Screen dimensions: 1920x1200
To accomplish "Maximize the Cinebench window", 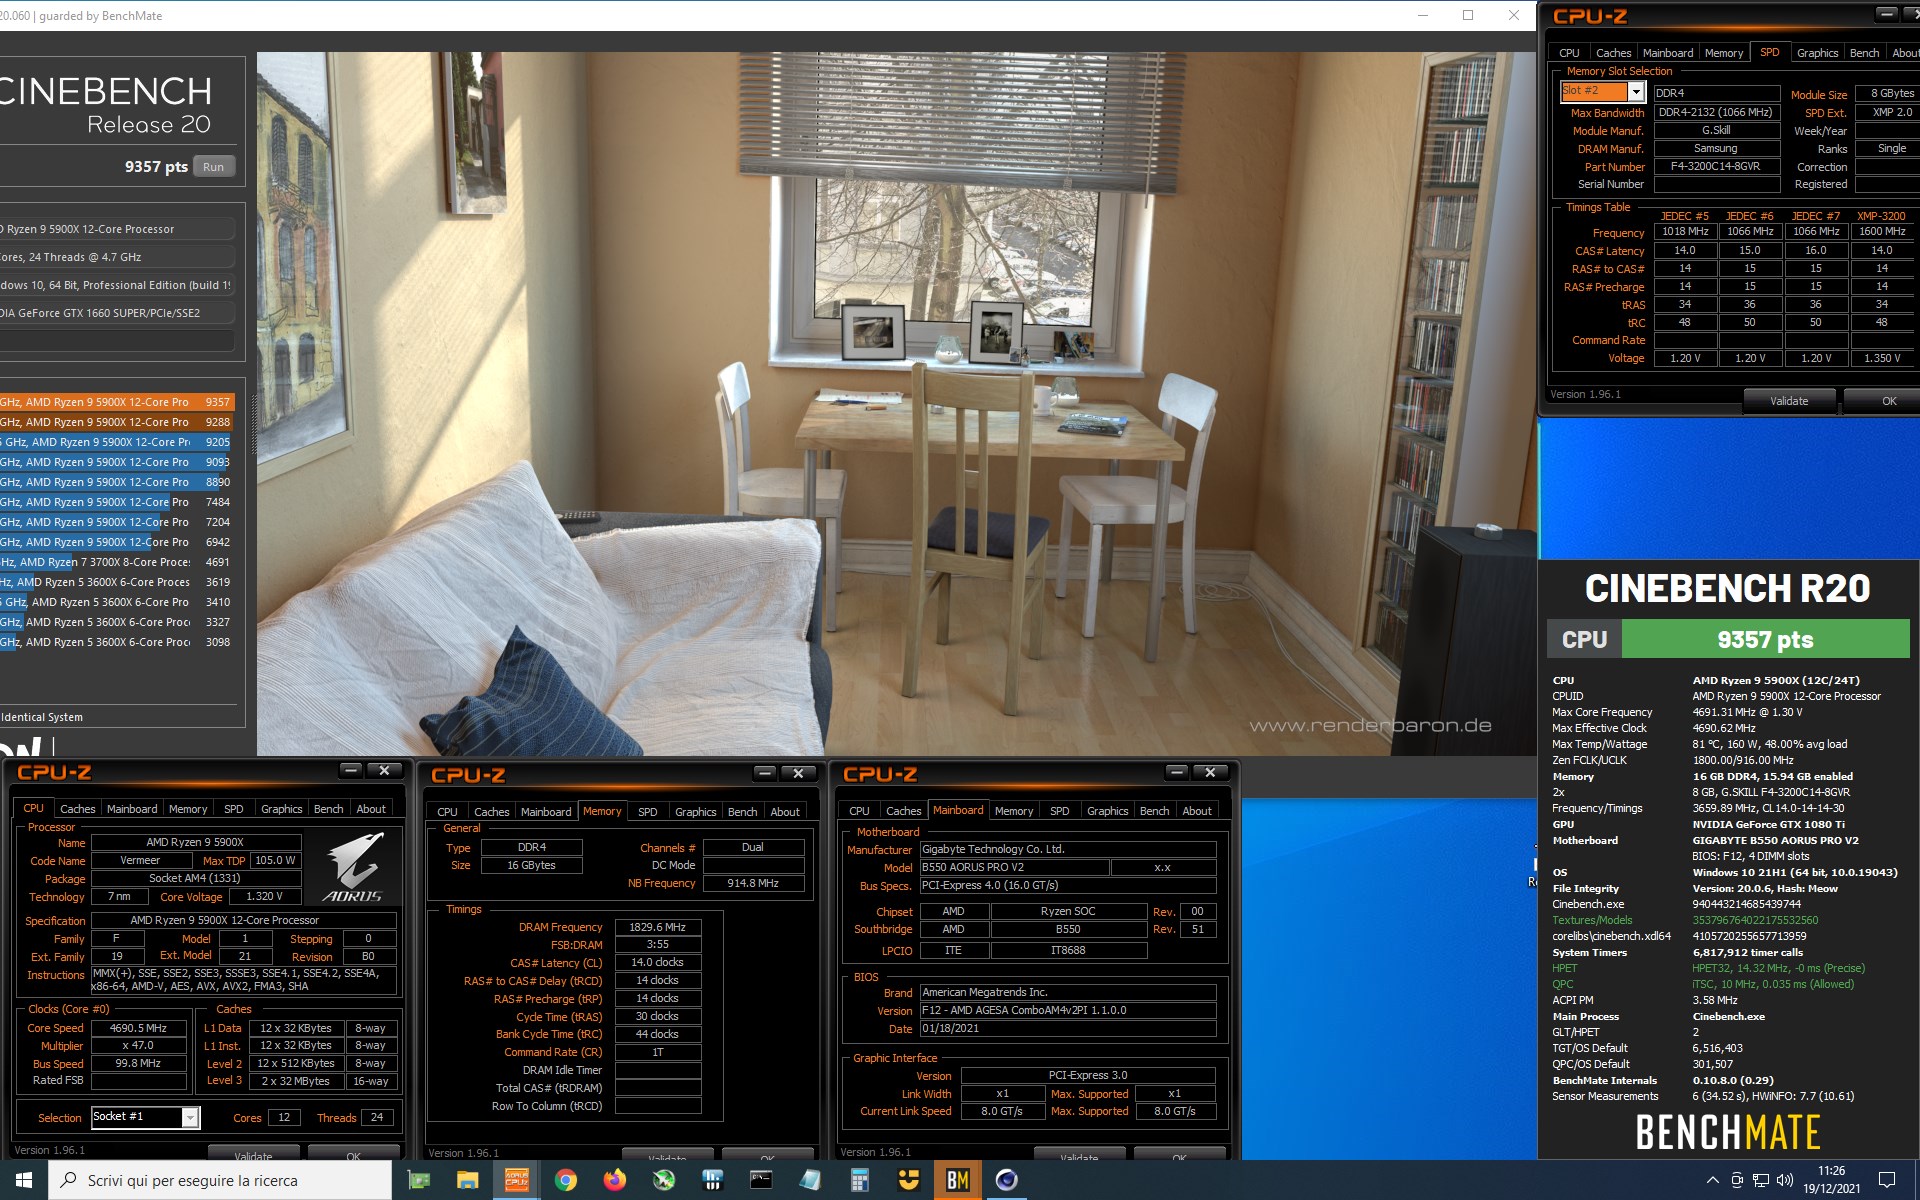I will [1468, 15].
